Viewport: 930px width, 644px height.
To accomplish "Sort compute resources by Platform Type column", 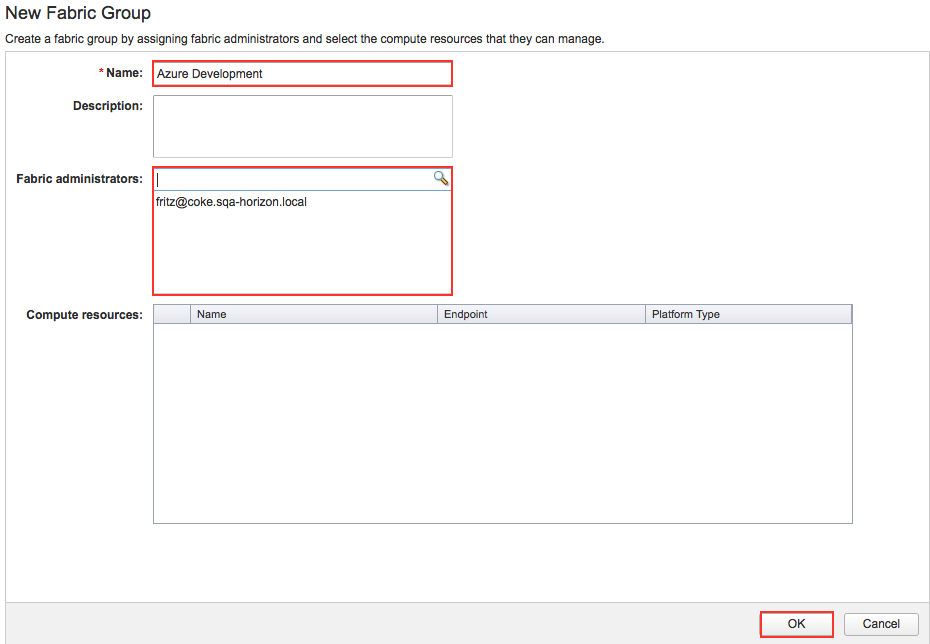I will (748, 314).
